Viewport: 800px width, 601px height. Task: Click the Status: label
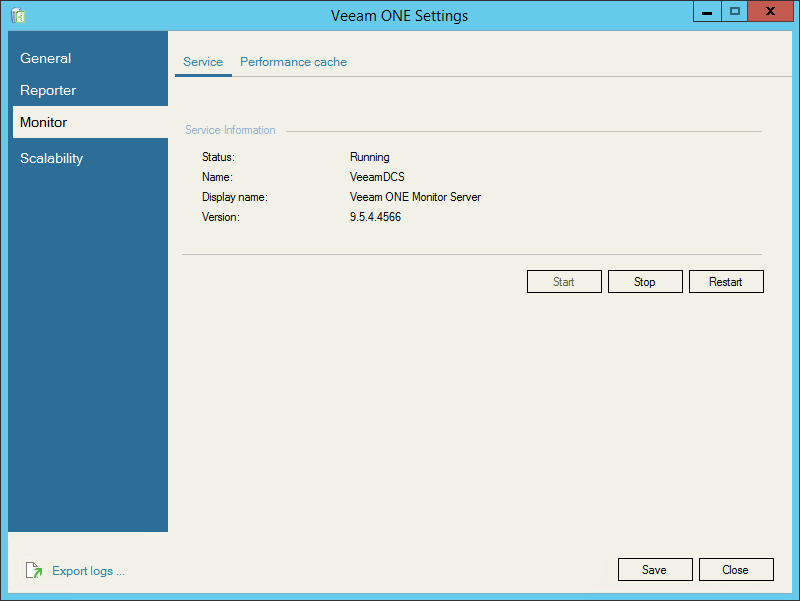tap(218, 157)
